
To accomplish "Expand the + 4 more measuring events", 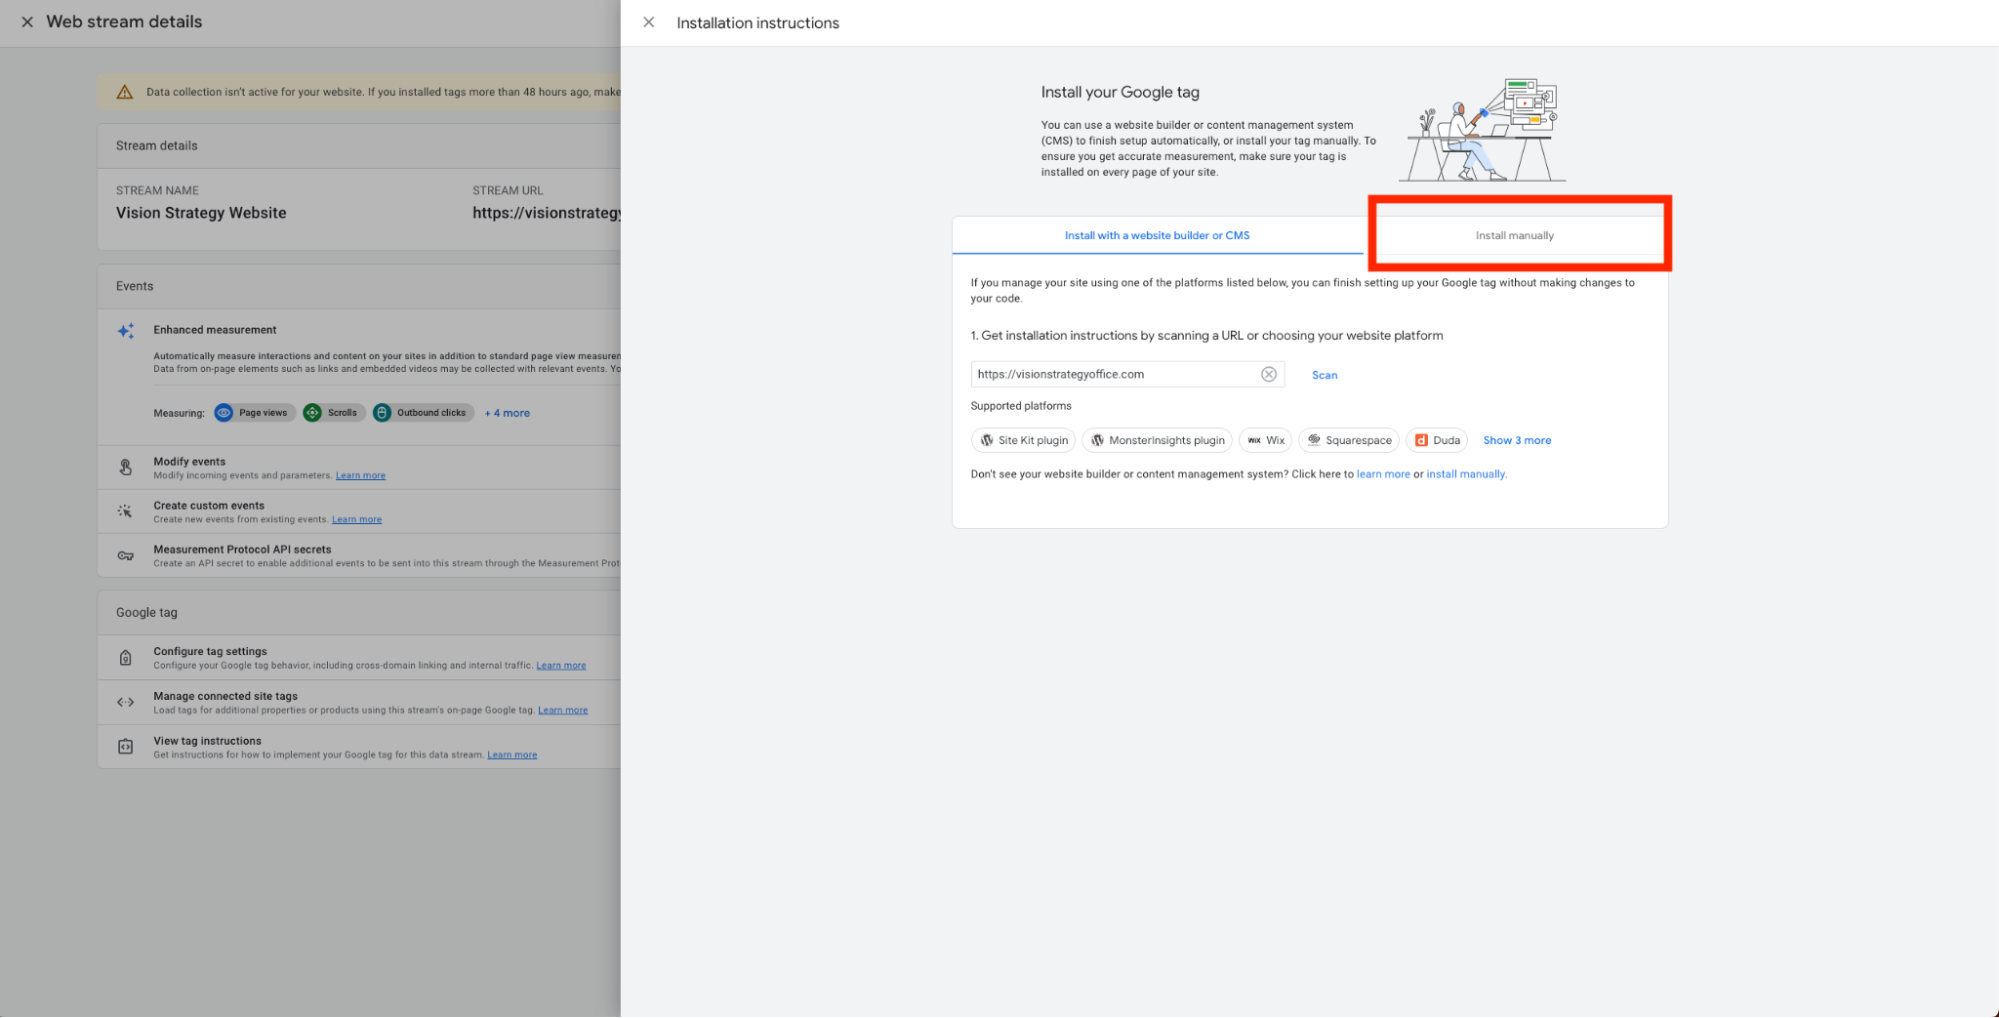I will coord(508,413).
